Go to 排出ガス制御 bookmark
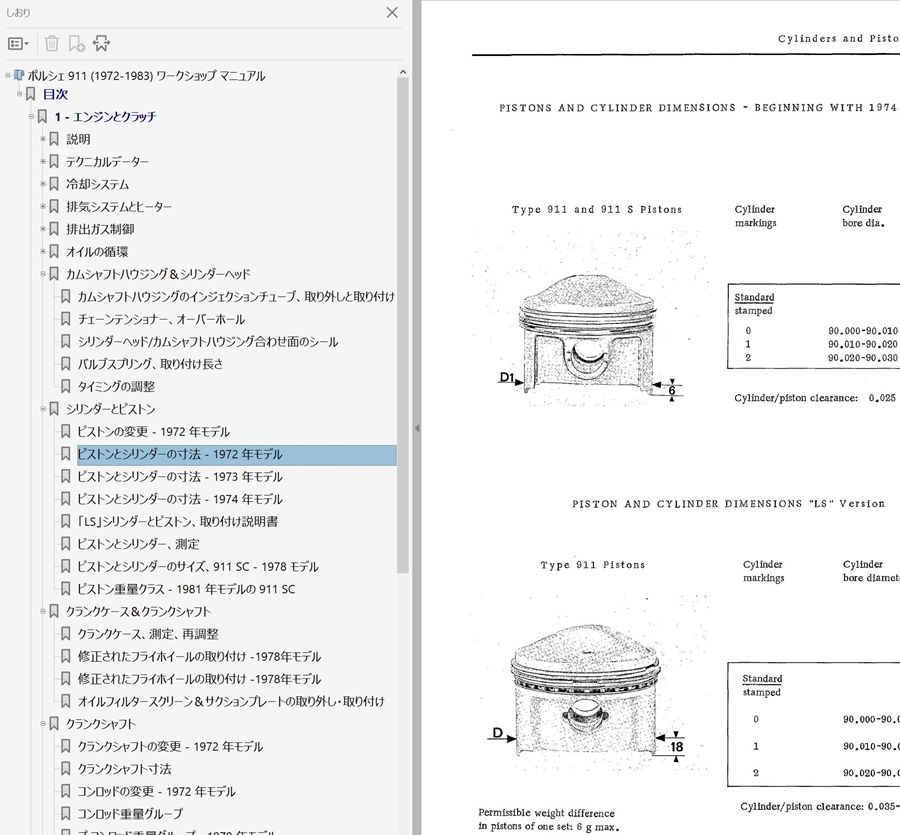This screenshot has width=900, height=835. coord(100,229)
